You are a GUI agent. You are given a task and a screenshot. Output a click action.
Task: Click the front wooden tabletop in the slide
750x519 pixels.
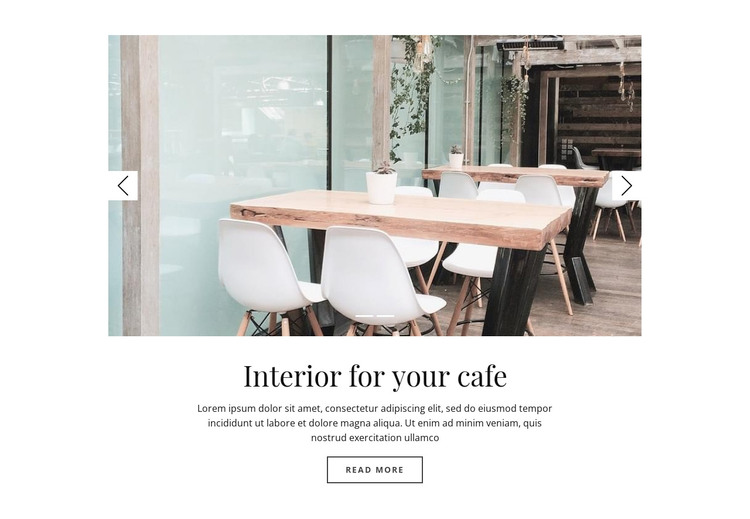(399, 218)
